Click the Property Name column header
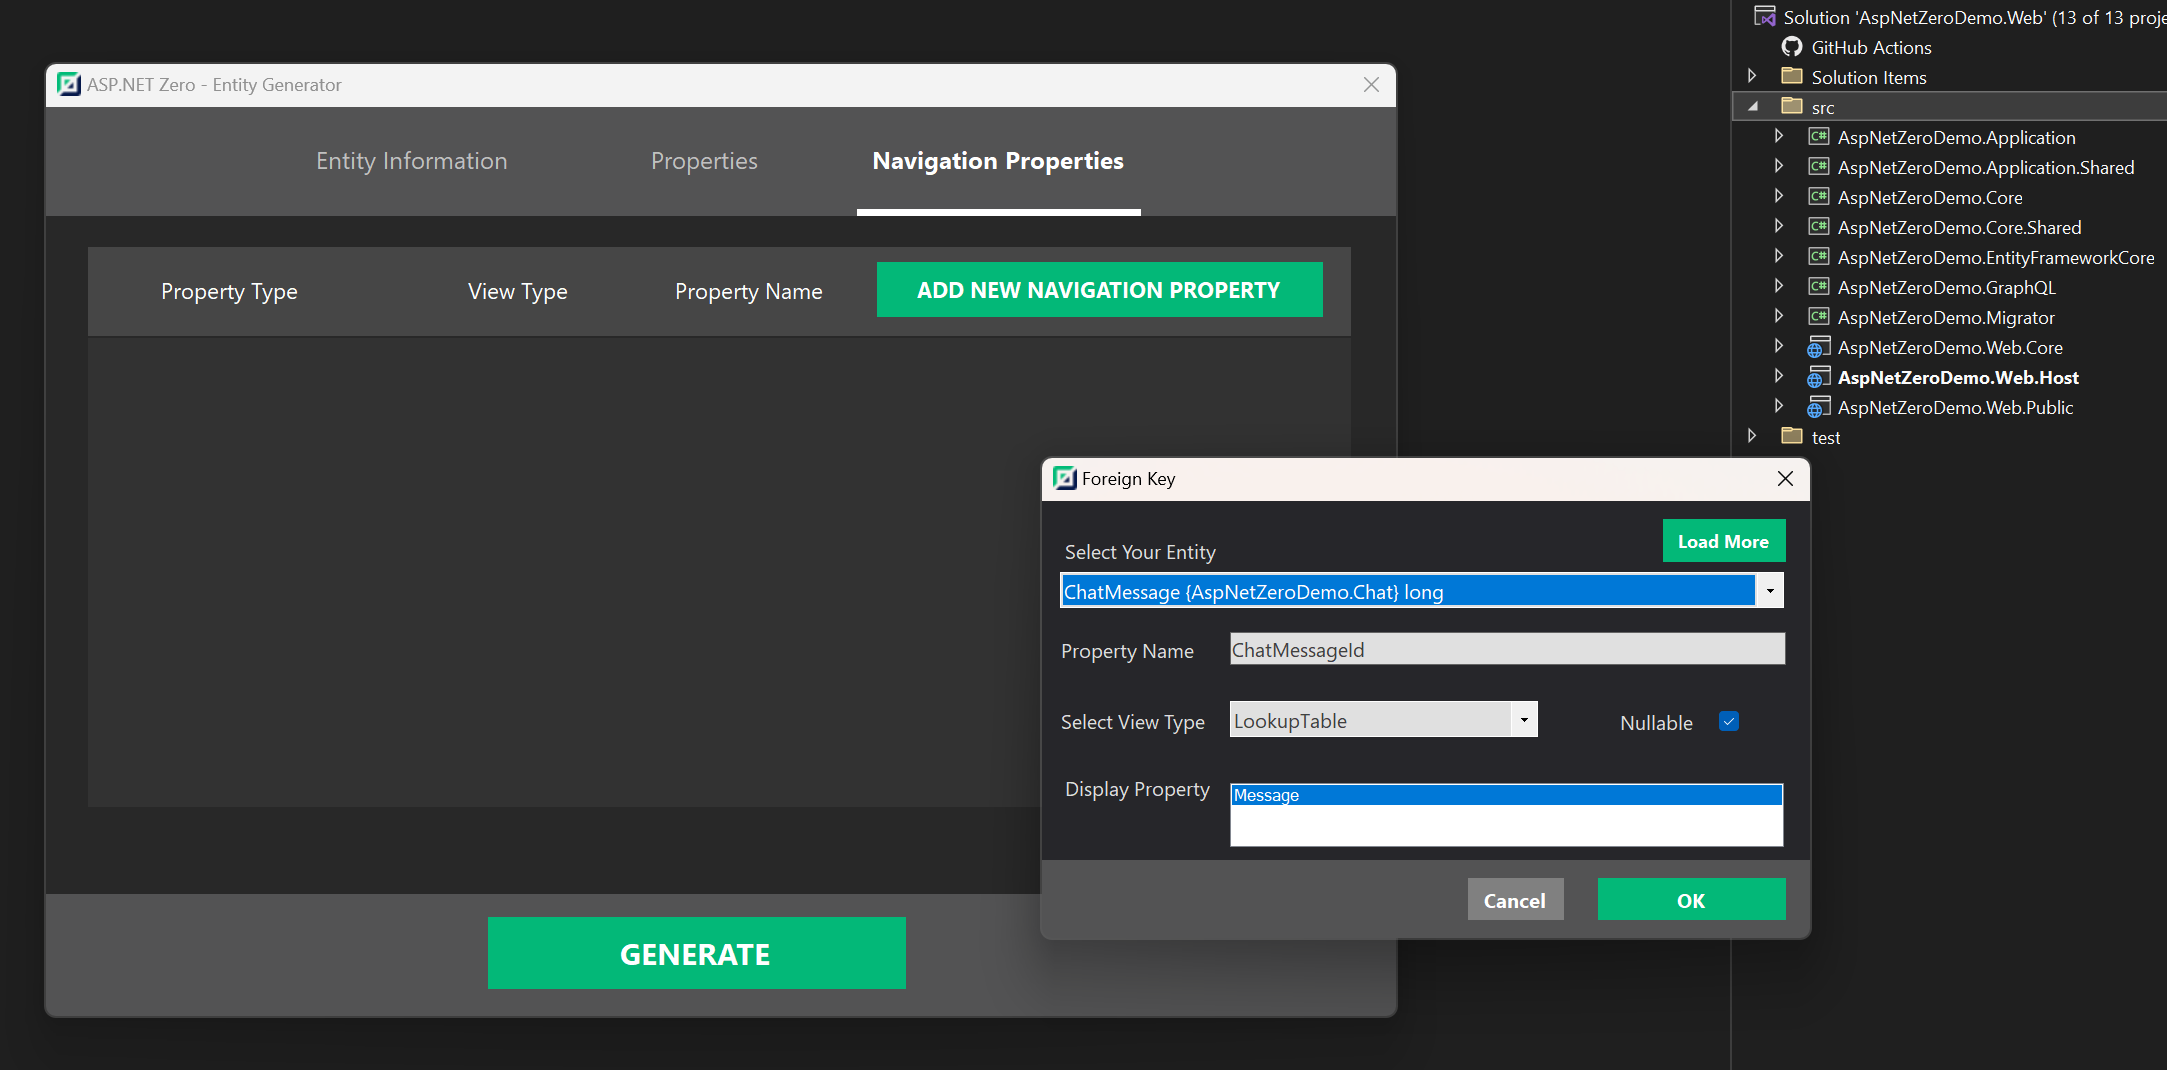Viewport: 2167px width, 1070px height. [x=749, y=291]
